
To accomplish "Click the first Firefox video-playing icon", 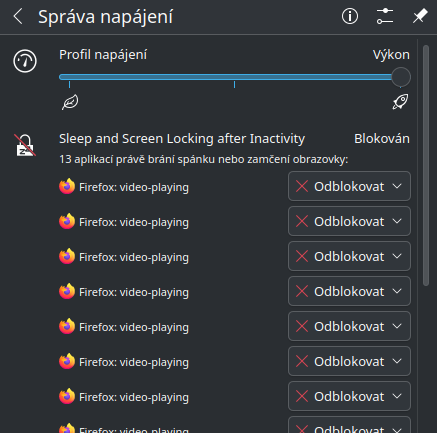I will click(x=67, y=187).
